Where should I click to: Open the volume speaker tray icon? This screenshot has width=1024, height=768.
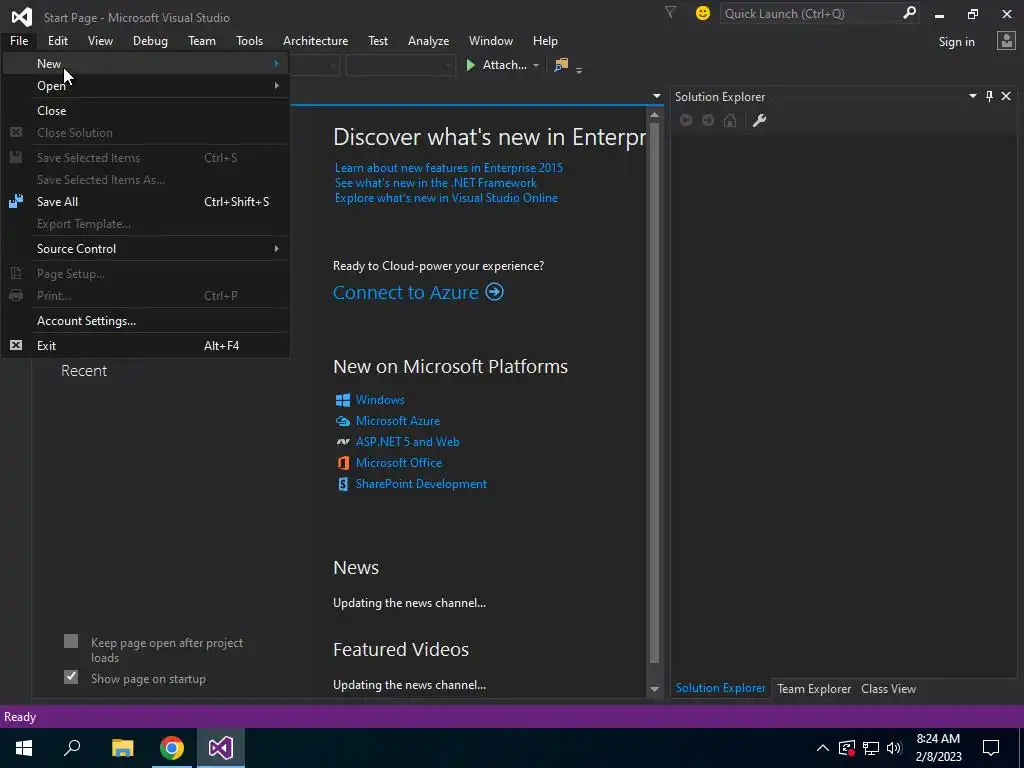coord(894,748)
